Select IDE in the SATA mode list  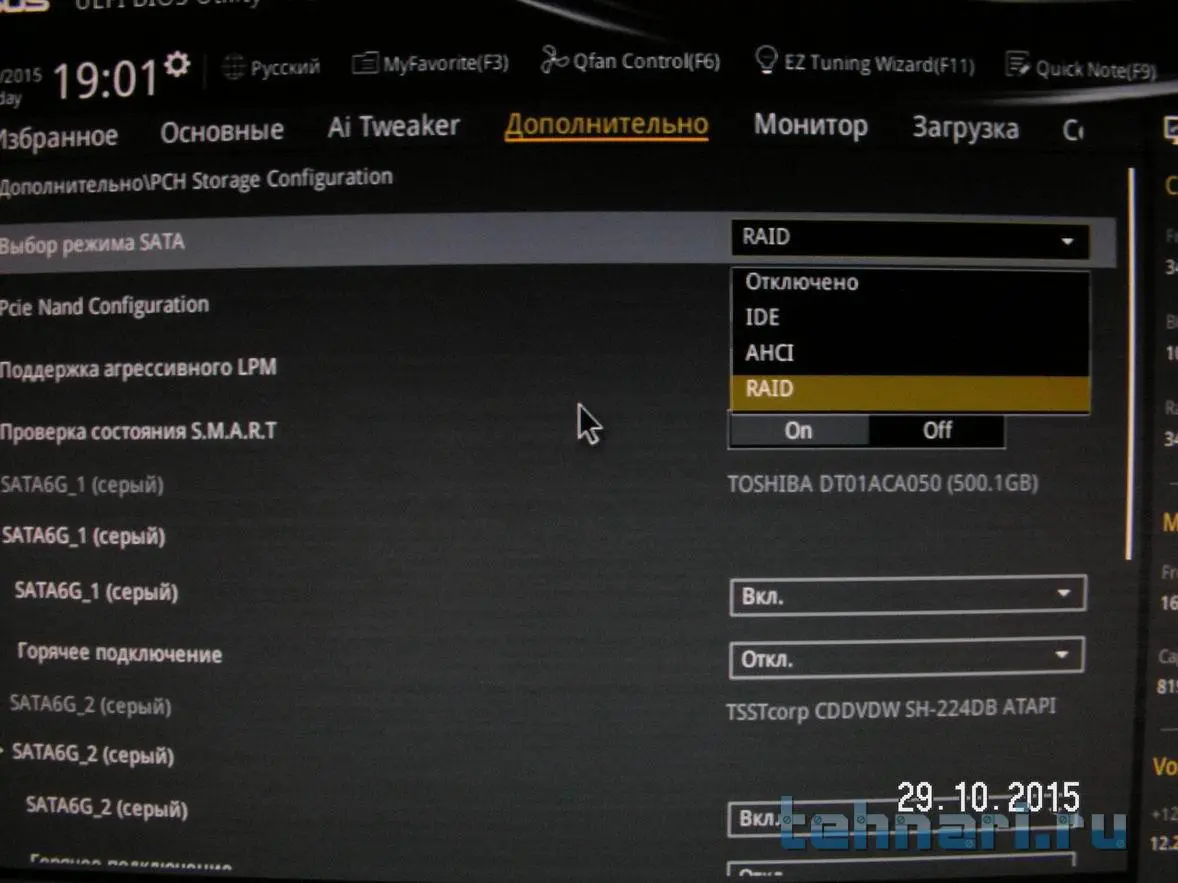(910, 318)
